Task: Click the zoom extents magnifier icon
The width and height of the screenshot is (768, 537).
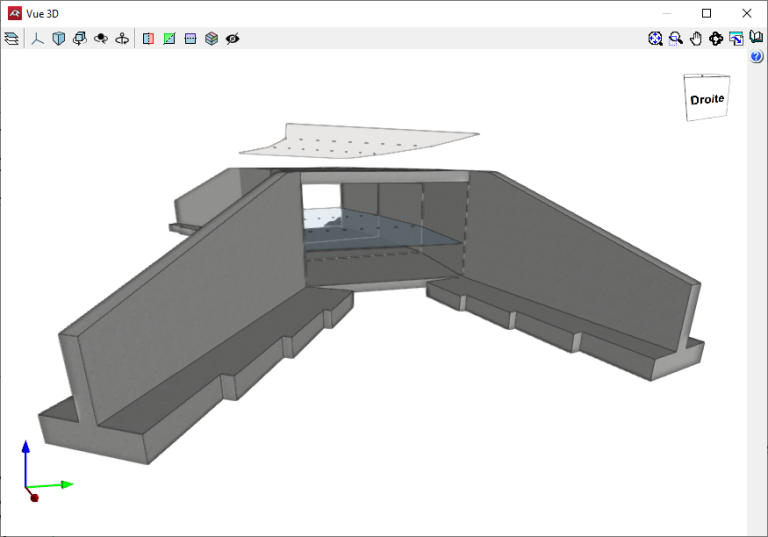Action: (x=655, y=38)
